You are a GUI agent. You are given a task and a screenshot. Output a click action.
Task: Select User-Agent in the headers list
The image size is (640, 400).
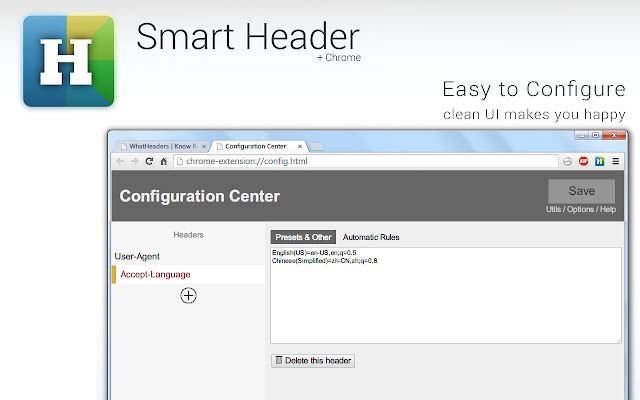[x=138, y=256]
